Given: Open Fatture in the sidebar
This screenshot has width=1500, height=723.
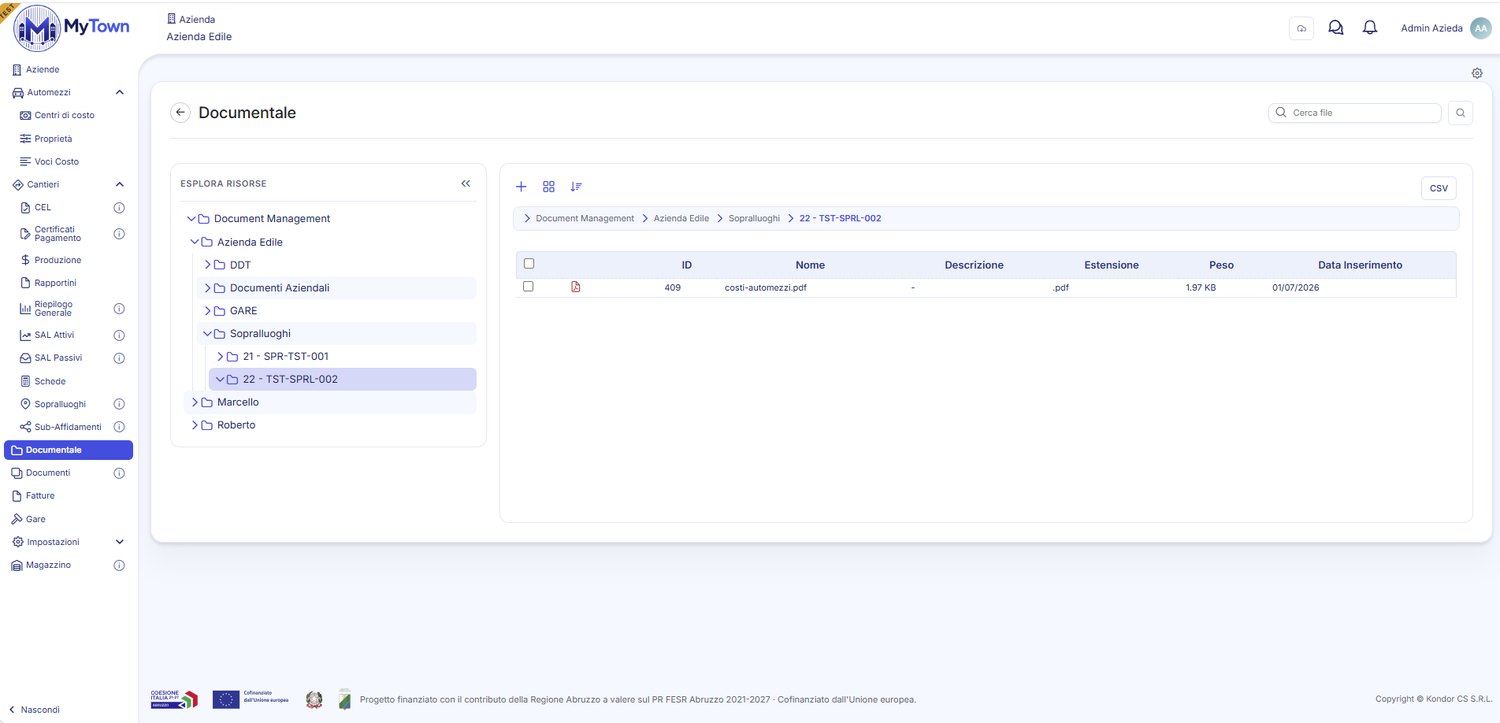Looking at the screenshot, I should click(40, 496).
